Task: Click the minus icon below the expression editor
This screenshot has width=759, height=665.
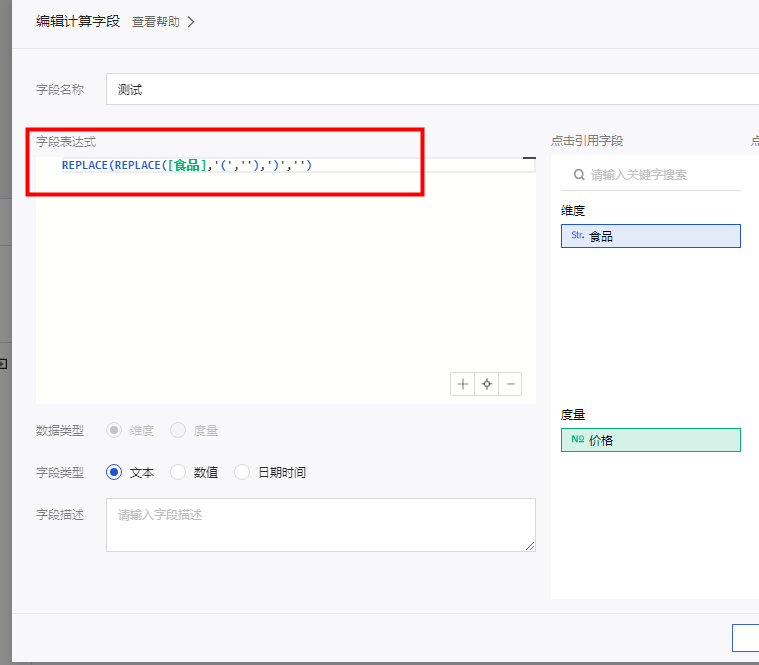Action: point(510,384)
